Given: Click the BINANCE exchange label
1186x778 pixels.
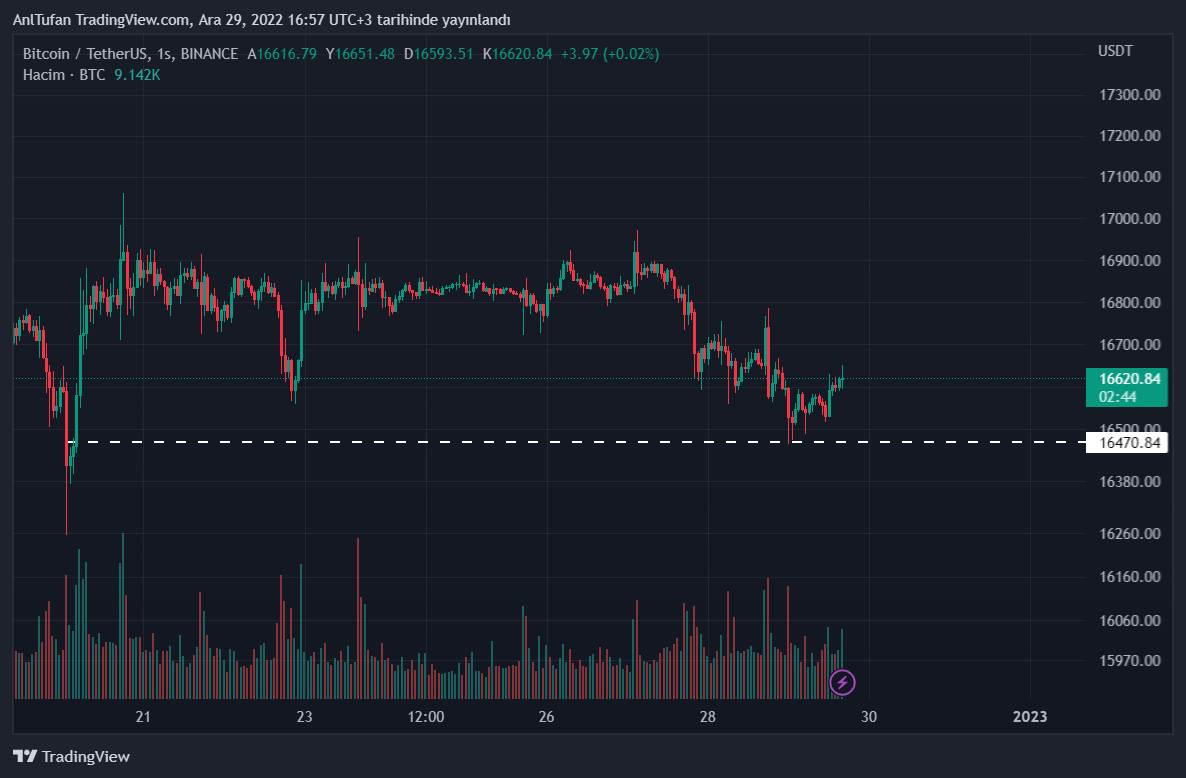Looking at the screenshot, I should (x=210, y=54).
